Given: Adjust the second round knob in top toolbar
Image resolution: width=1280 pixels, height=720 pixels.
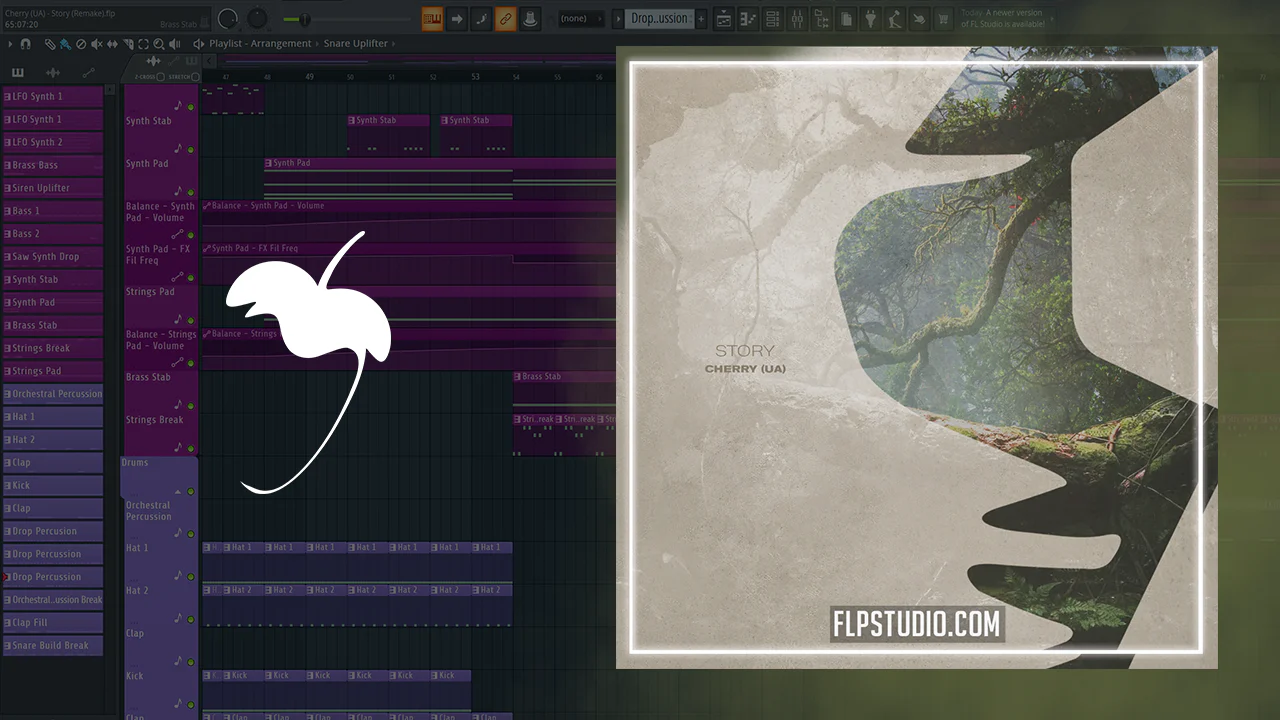Looking at the screenshot, I should tap(257, 18).
